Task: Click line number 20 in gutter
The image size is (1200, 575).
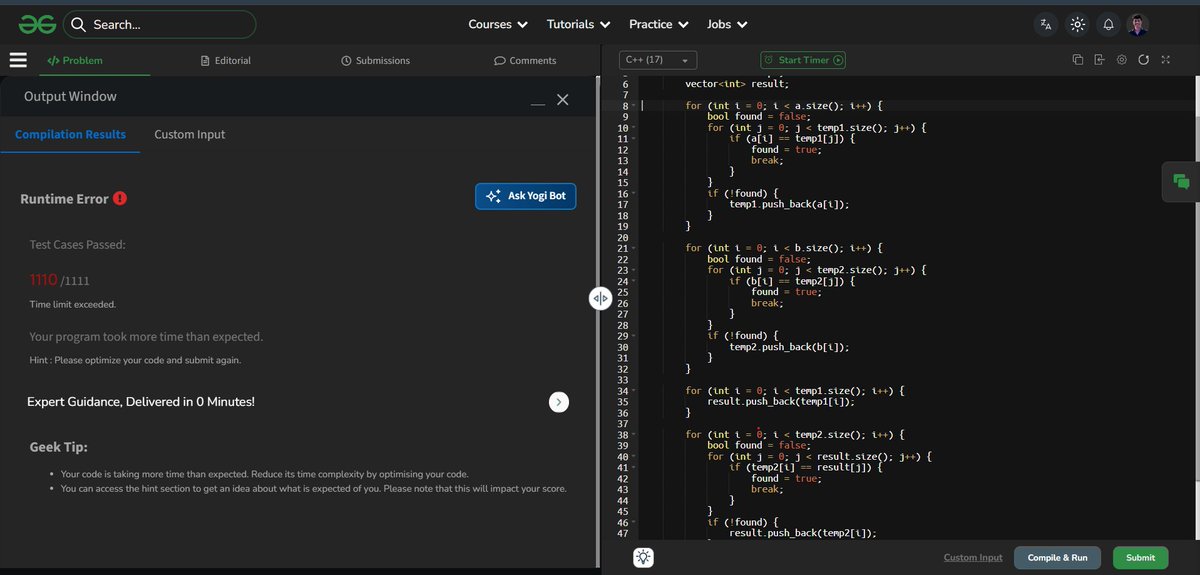Action: pos(621,237)
